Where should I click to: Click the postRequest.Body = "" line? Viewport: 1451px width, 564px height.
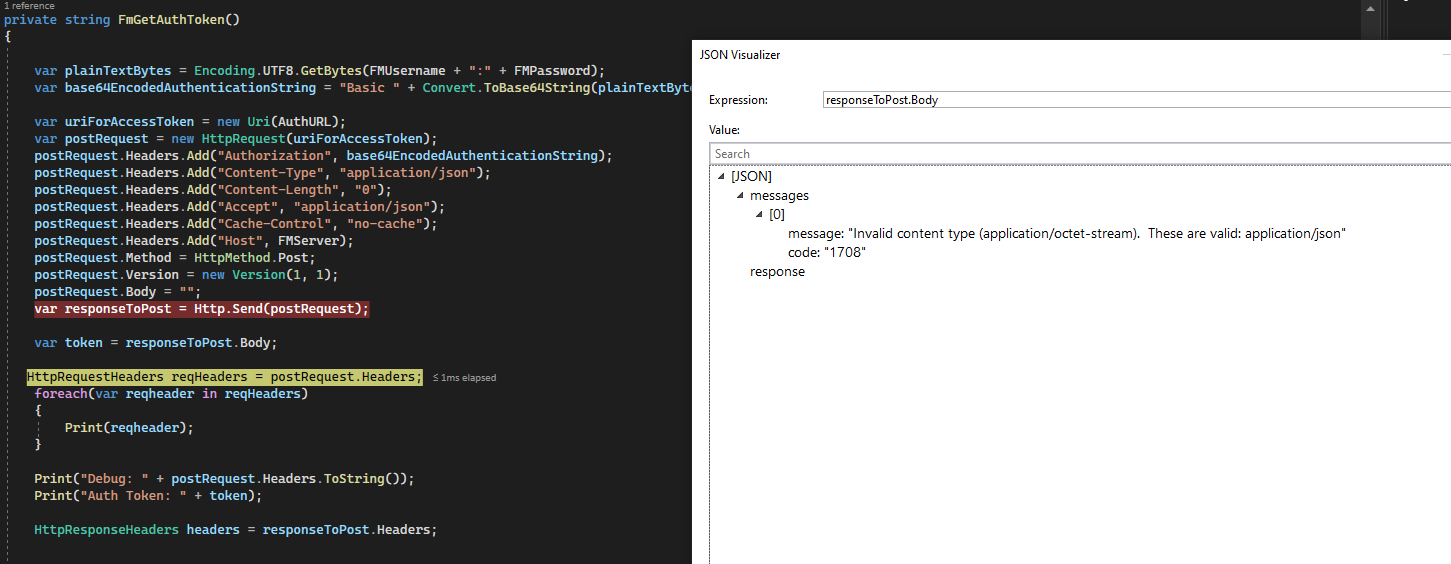tap(118, 292)
